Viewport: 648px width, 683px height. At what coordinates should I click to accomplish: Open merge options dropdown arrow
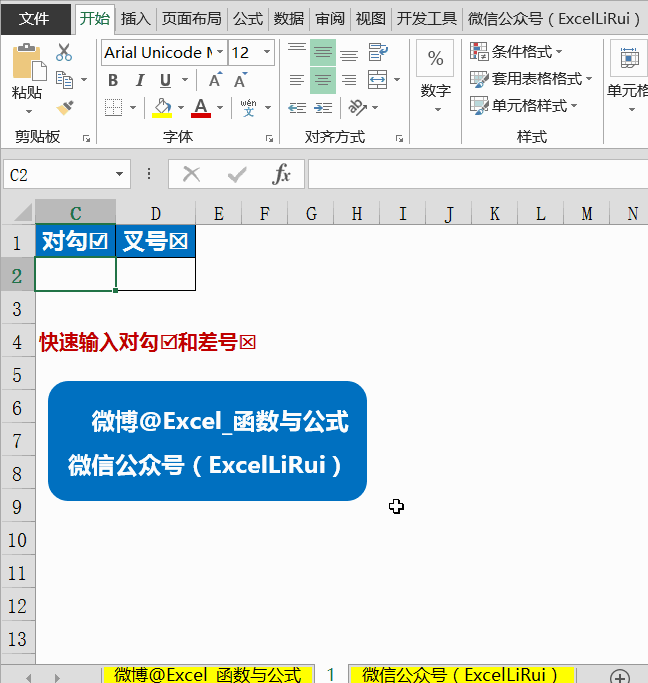pyautogui.click(x=397, y=80)
